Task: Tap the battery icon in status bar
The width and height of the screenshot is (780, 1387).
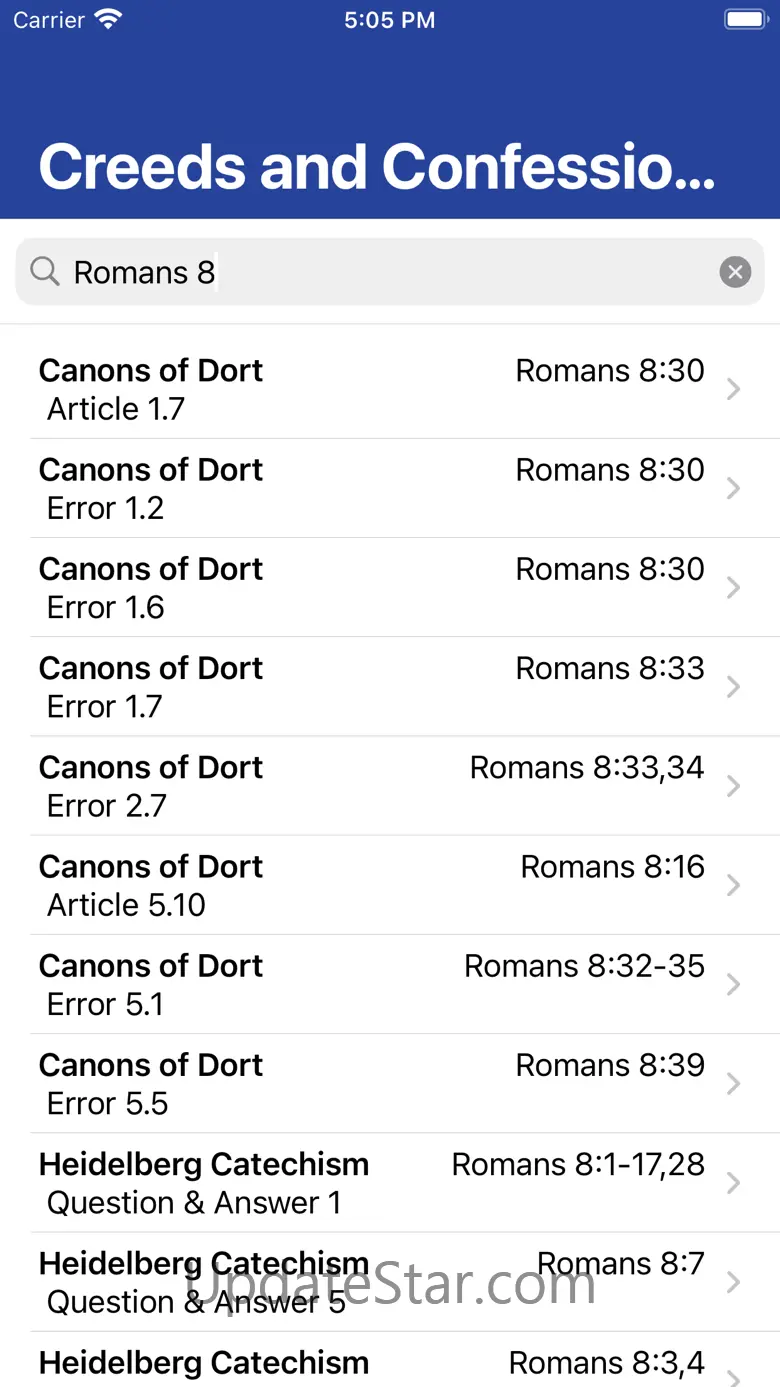Action: click(745, 20)
